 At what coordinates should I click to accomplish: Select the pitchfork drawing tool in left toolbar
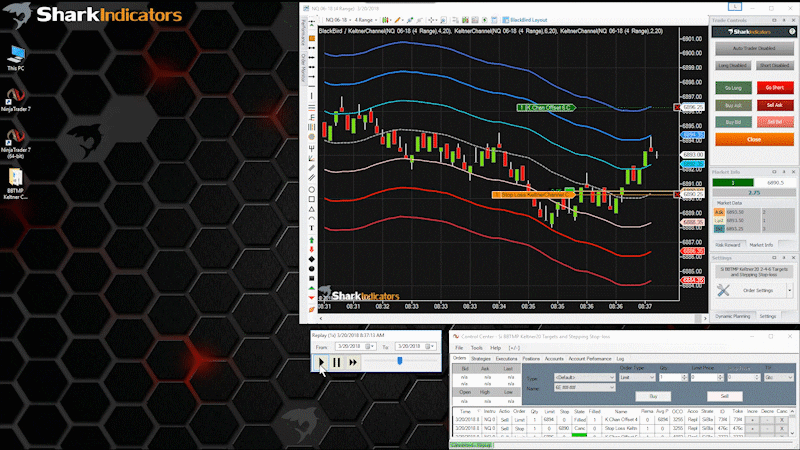click(x=311, y=148)
